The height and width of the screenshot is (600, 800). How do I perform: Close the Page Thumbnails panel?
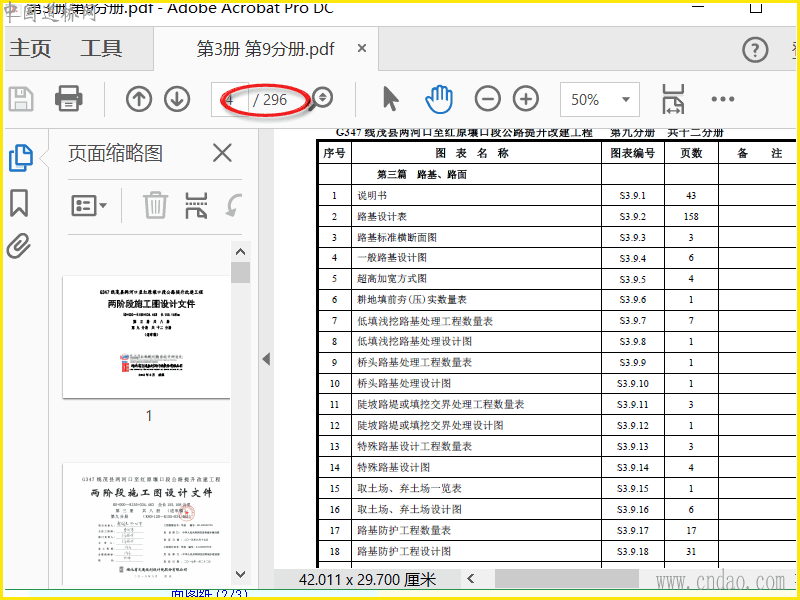pyautogui.click(x=222, y=153)
